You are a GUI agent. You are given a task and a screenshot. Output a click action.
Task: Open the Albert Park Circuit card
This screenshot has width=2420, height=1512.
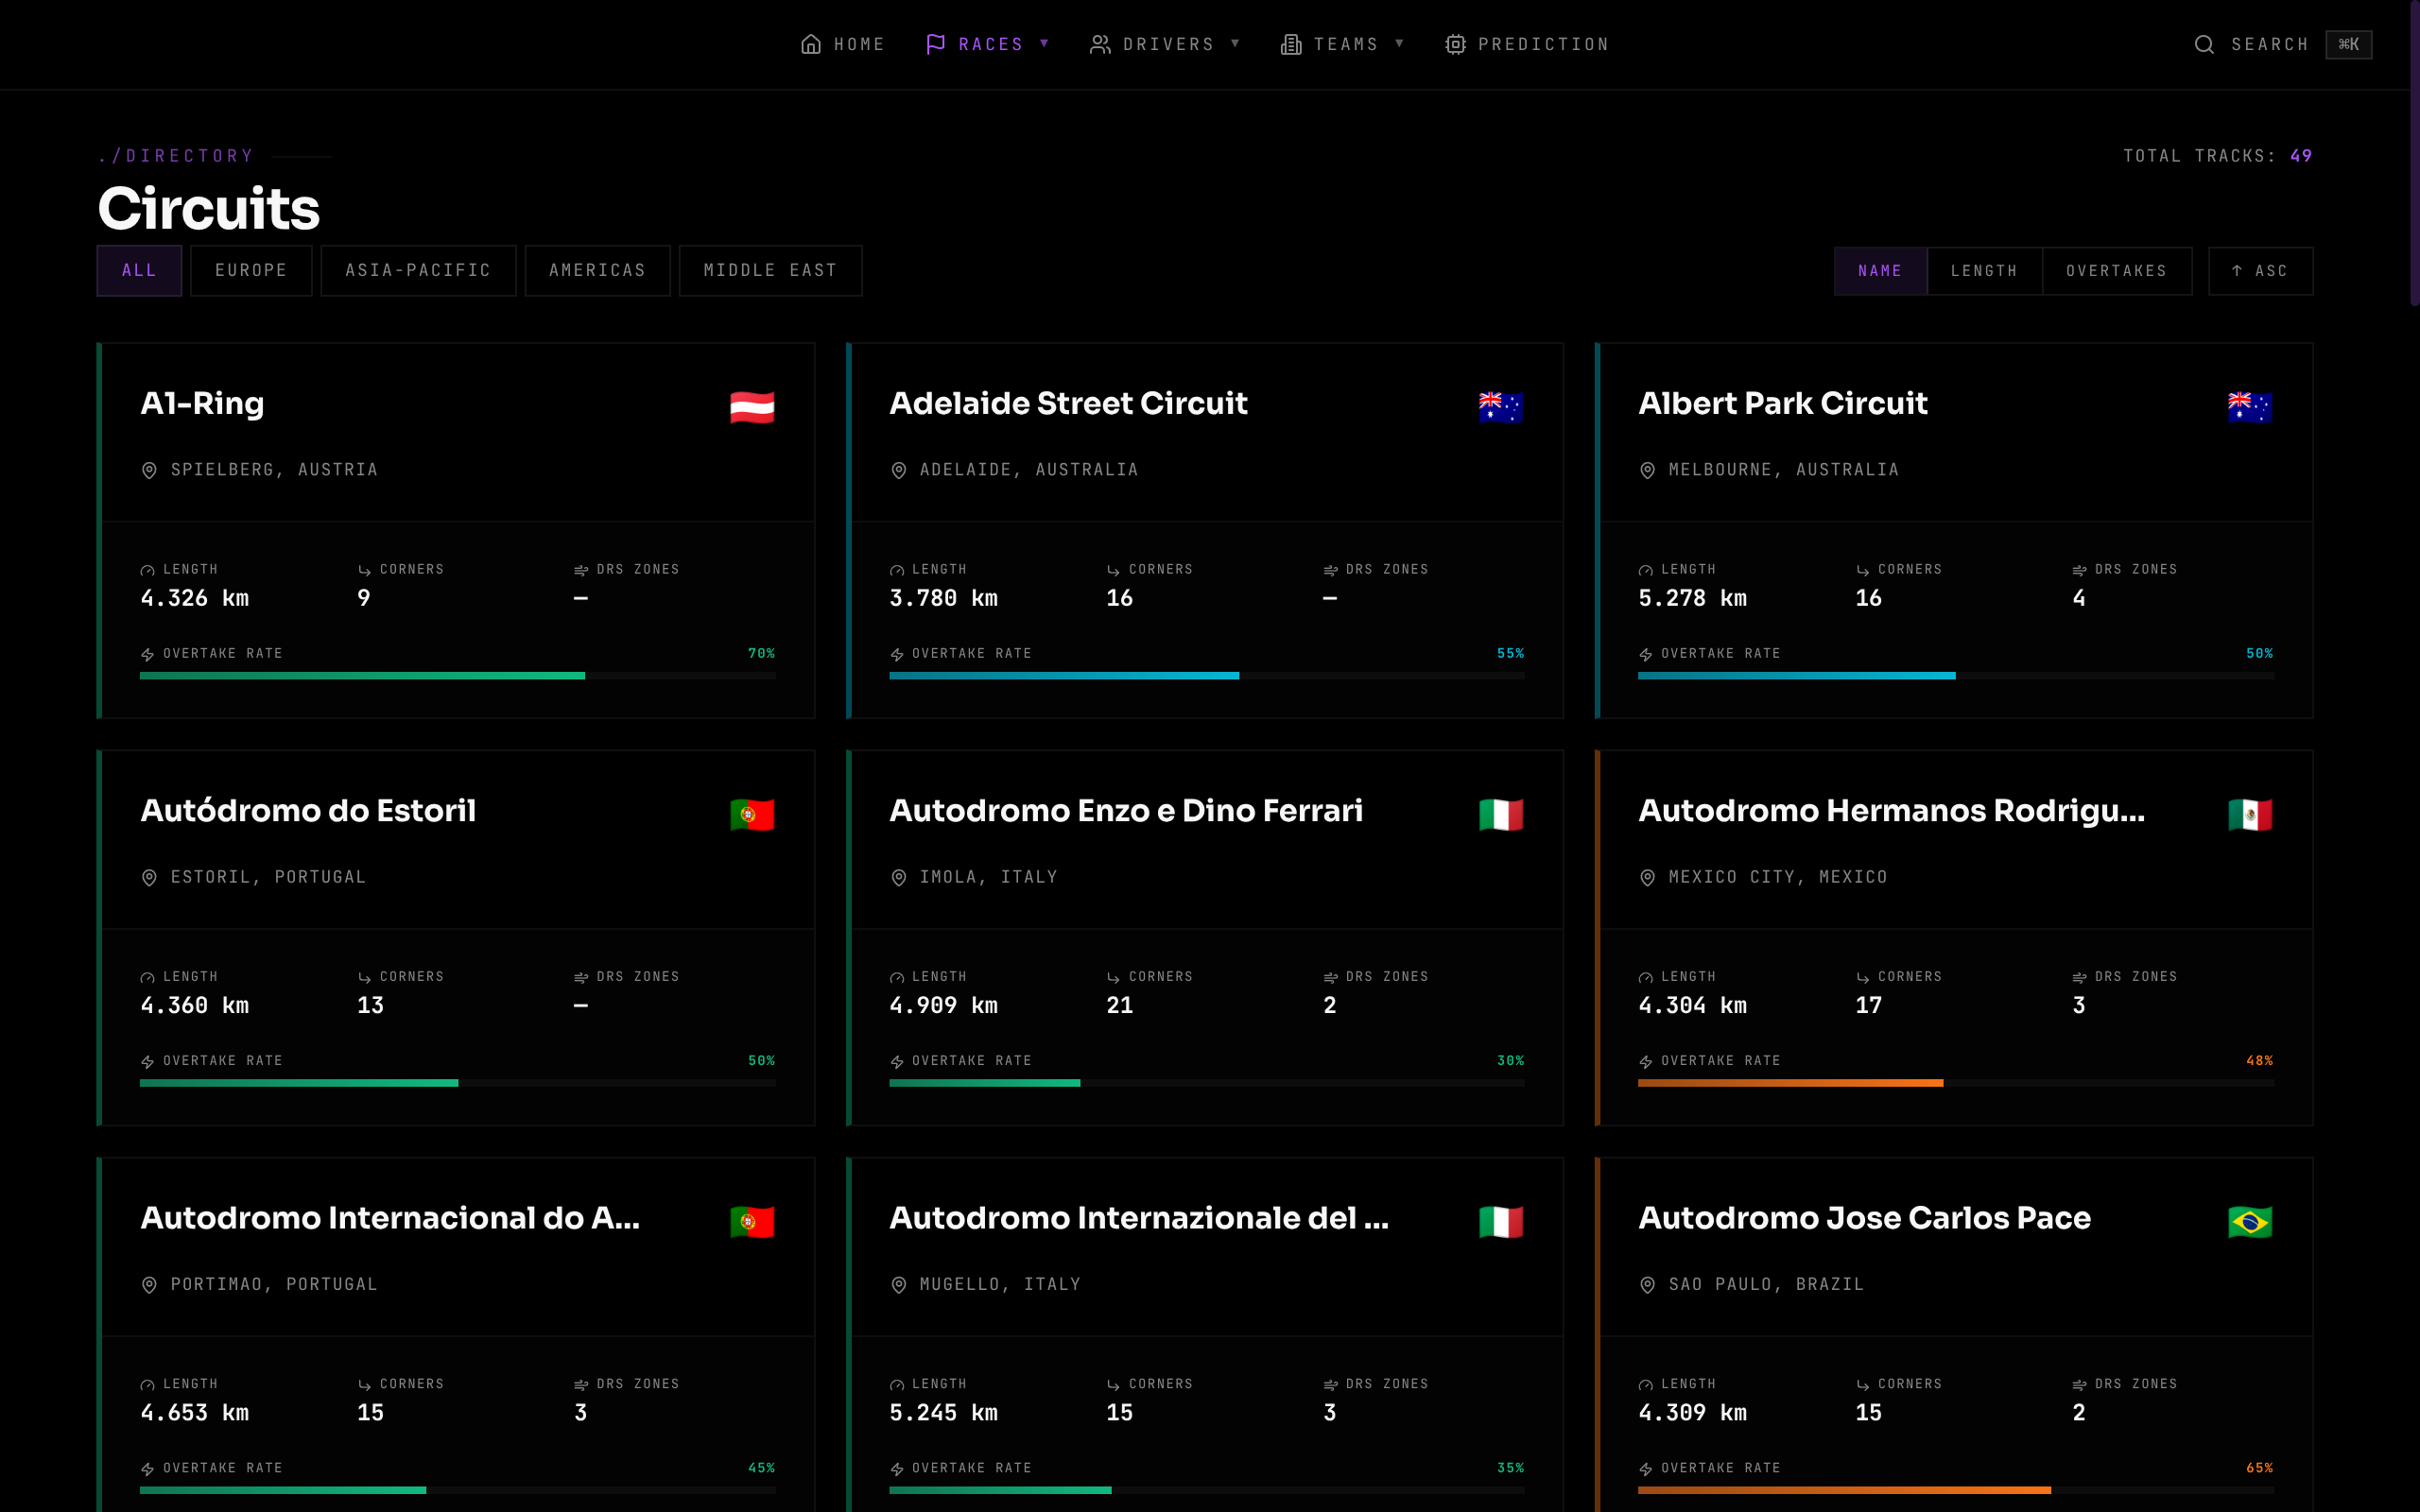point(1954,531)
